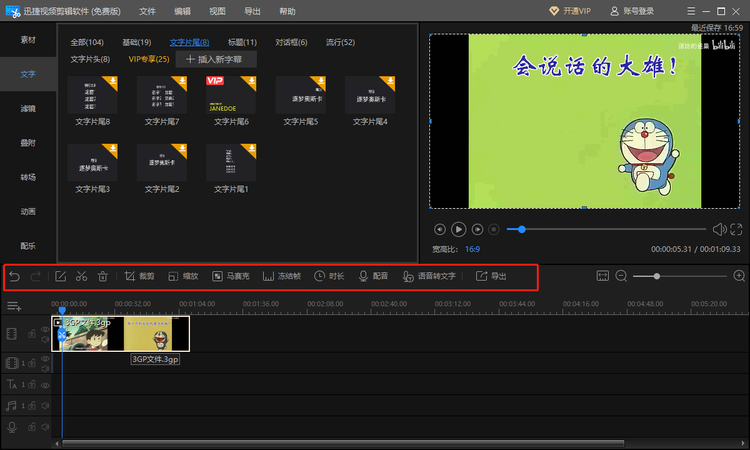Split the clip with the scissors tool
Viewport: 750px width, 450px height.
coord(81,276)
